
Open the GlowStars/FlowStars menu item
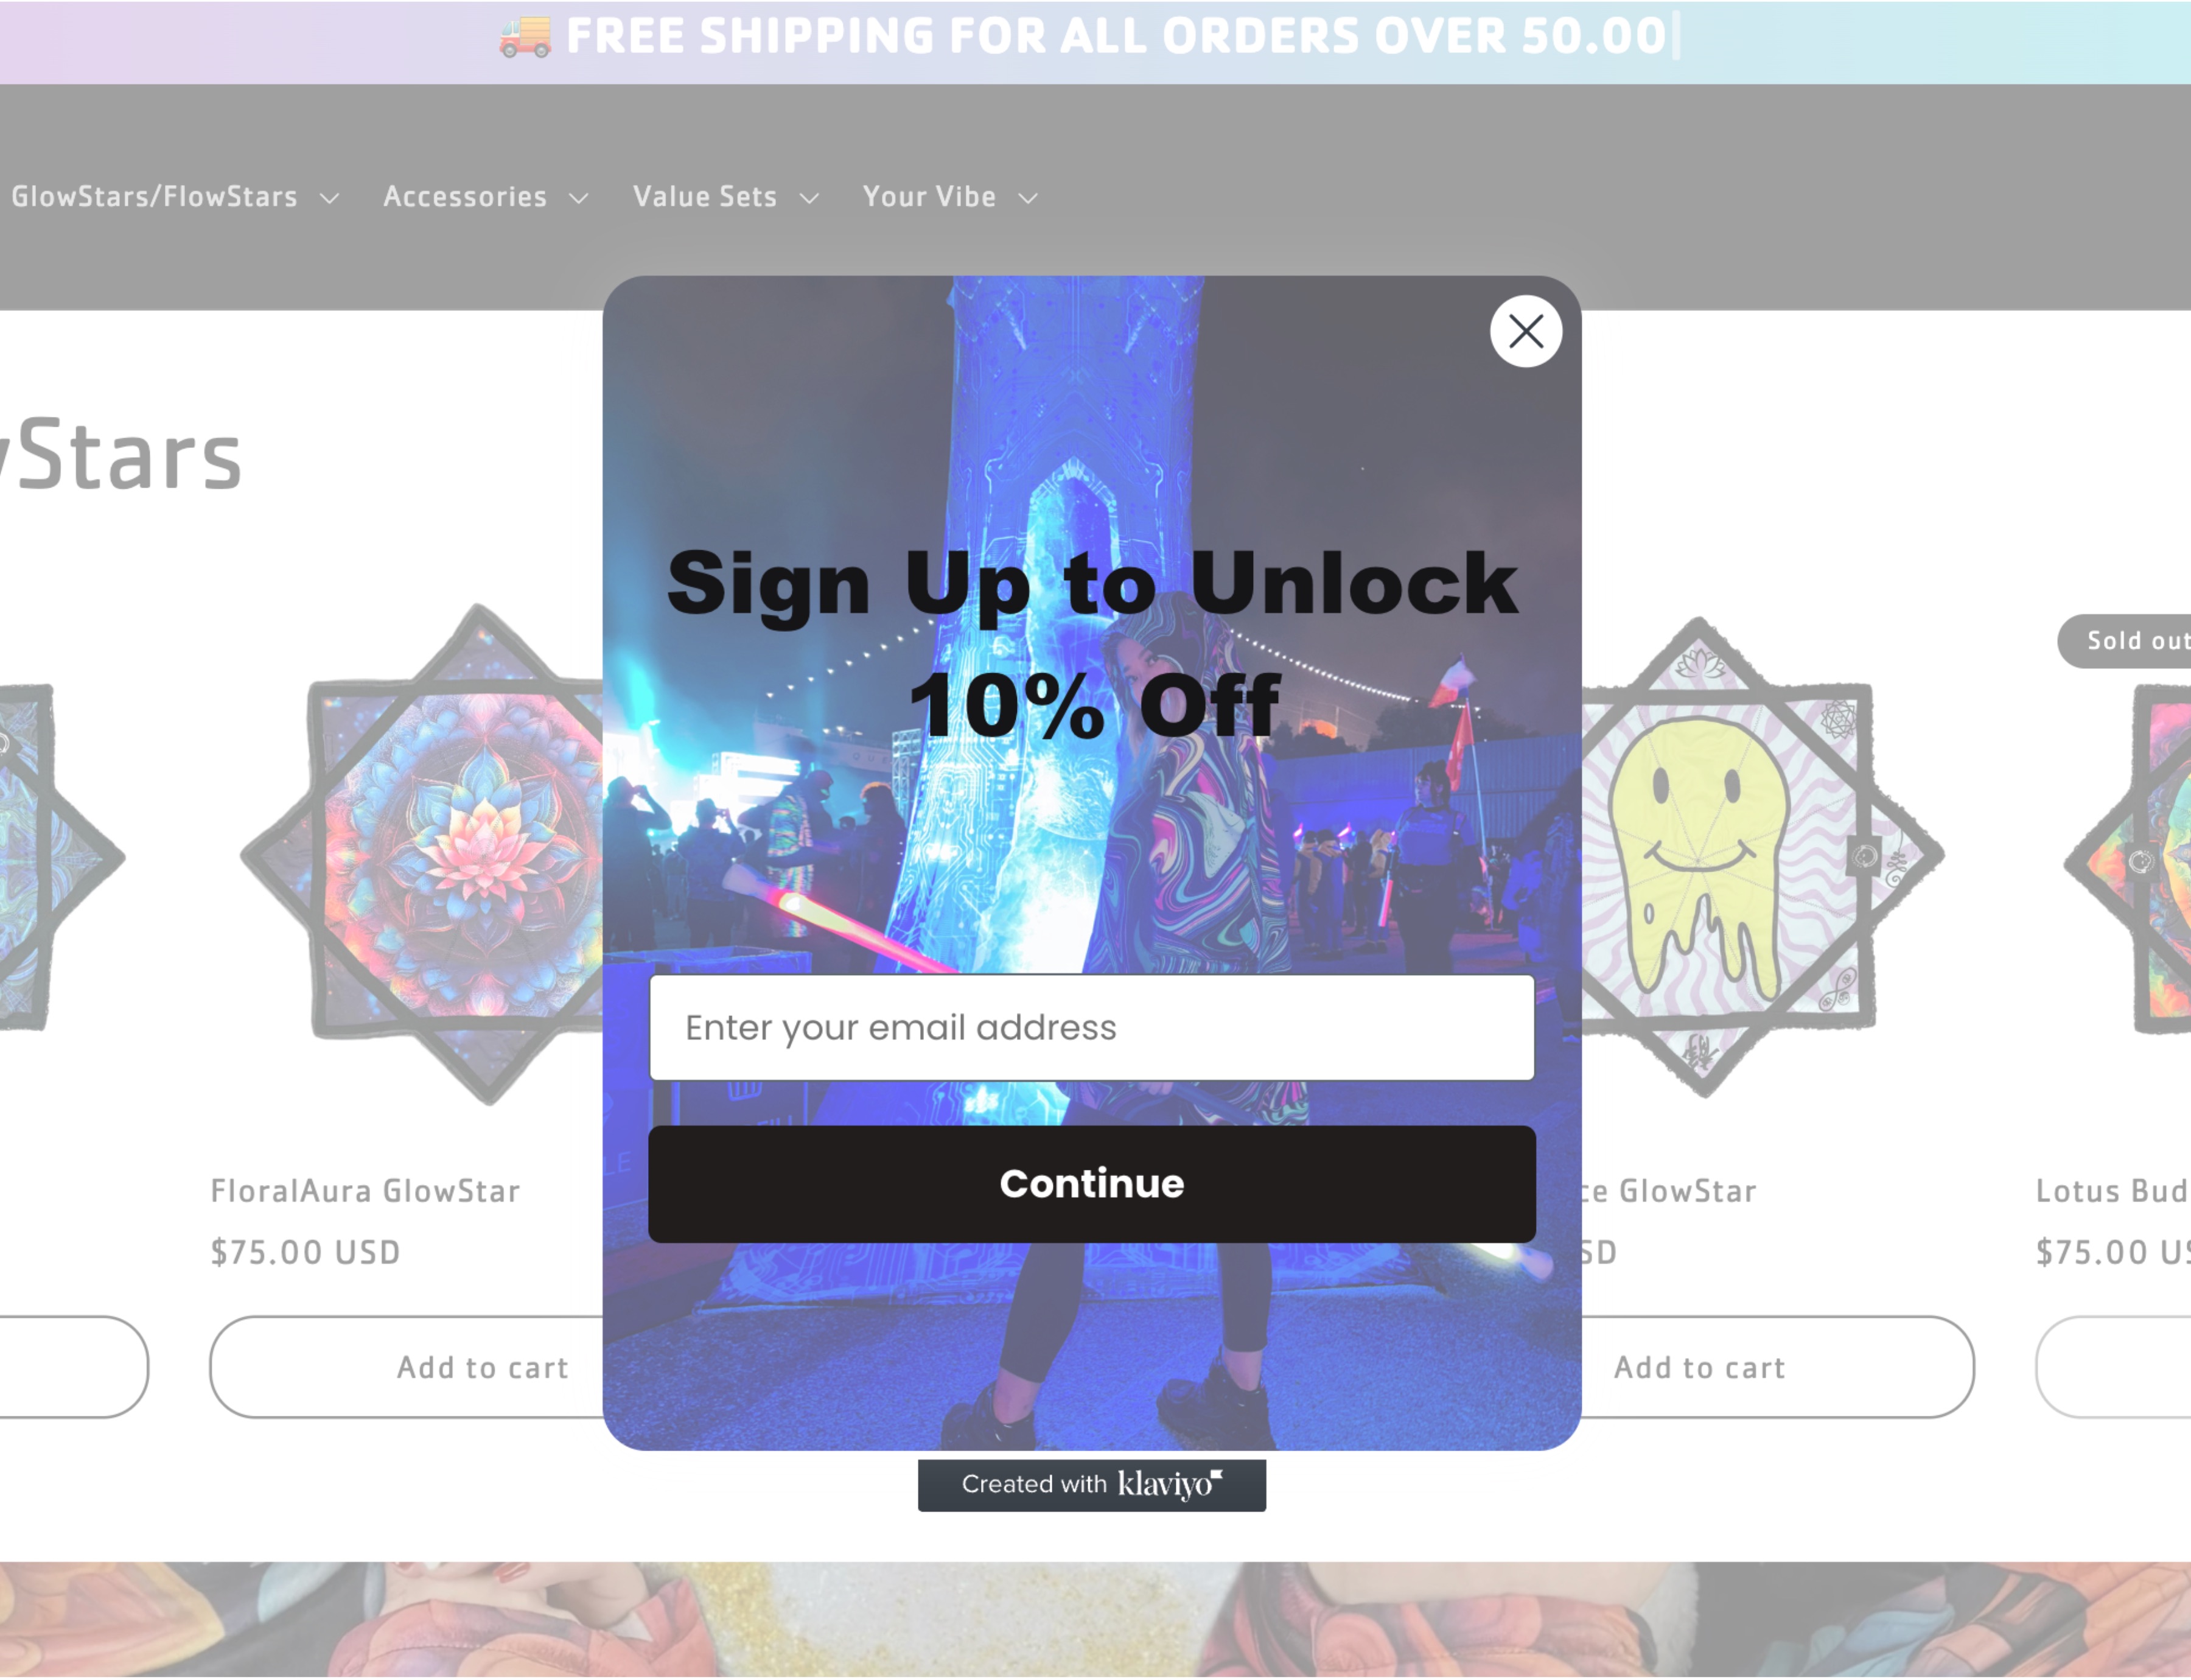(x=155, y=197)
